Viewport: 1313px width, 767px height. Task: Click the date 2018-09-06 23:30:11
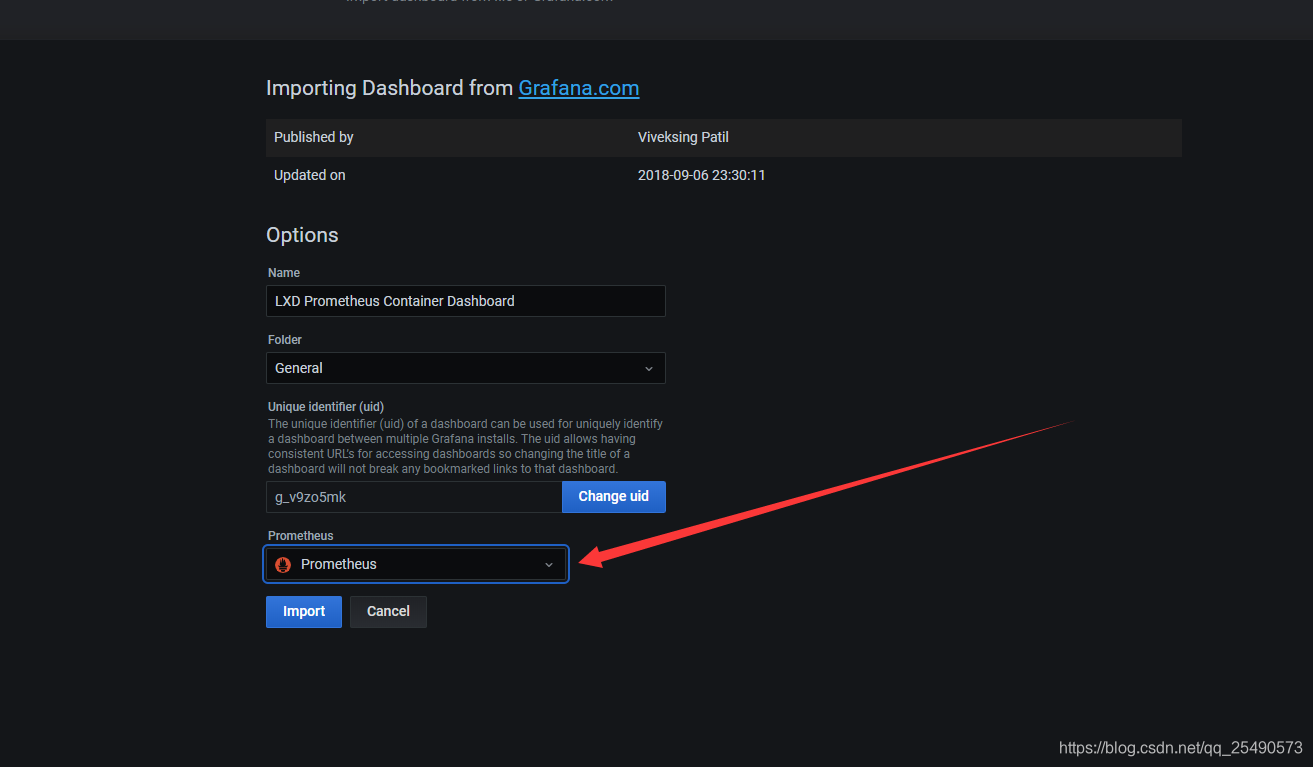(x=702, y=175)
